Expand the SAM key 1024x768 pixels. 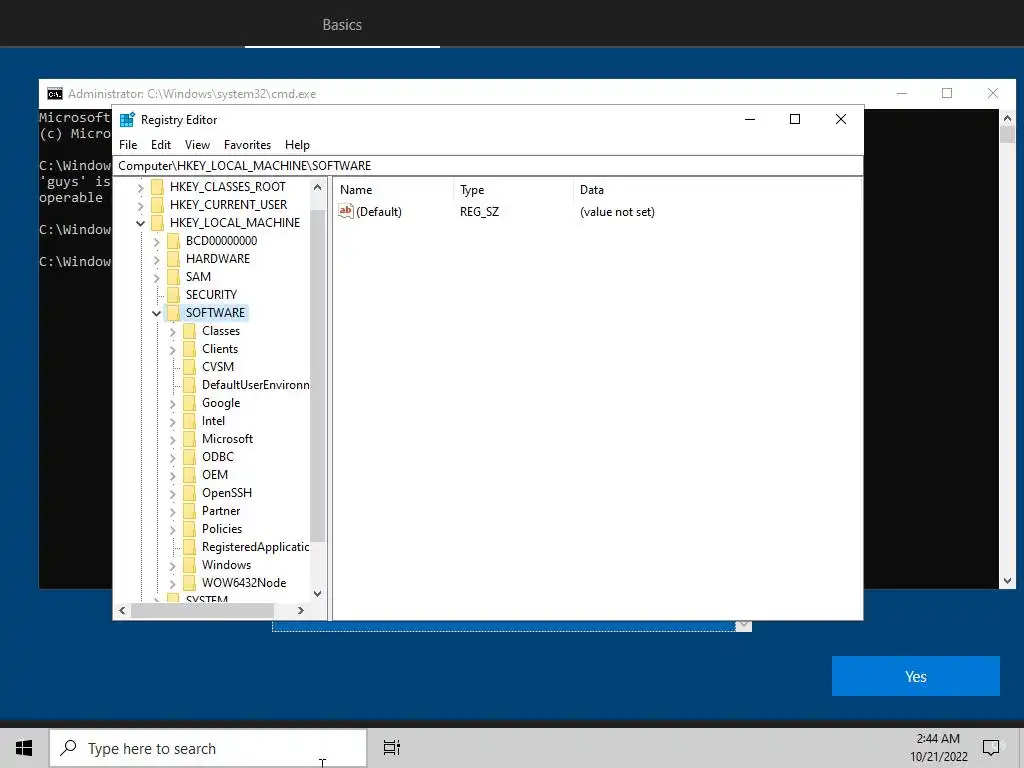click(x=157, y=278)
